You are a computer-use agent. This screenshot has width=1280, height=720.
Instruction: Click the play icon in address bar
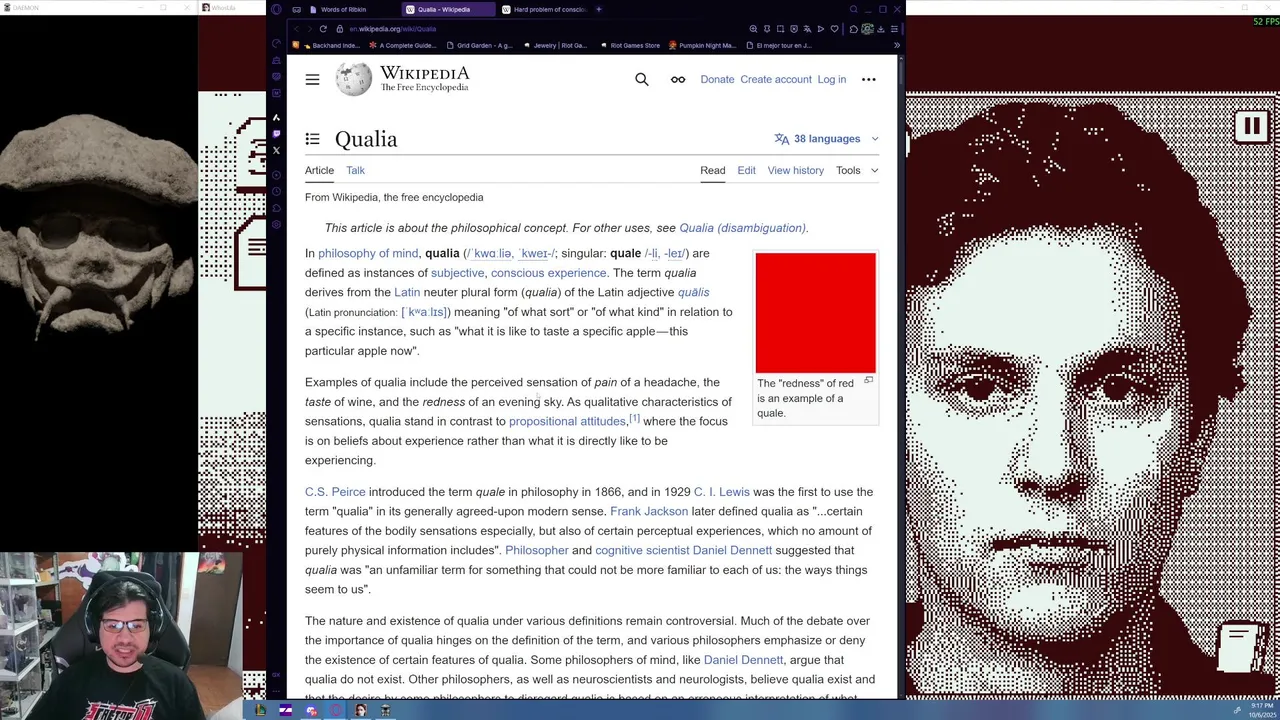821,29
